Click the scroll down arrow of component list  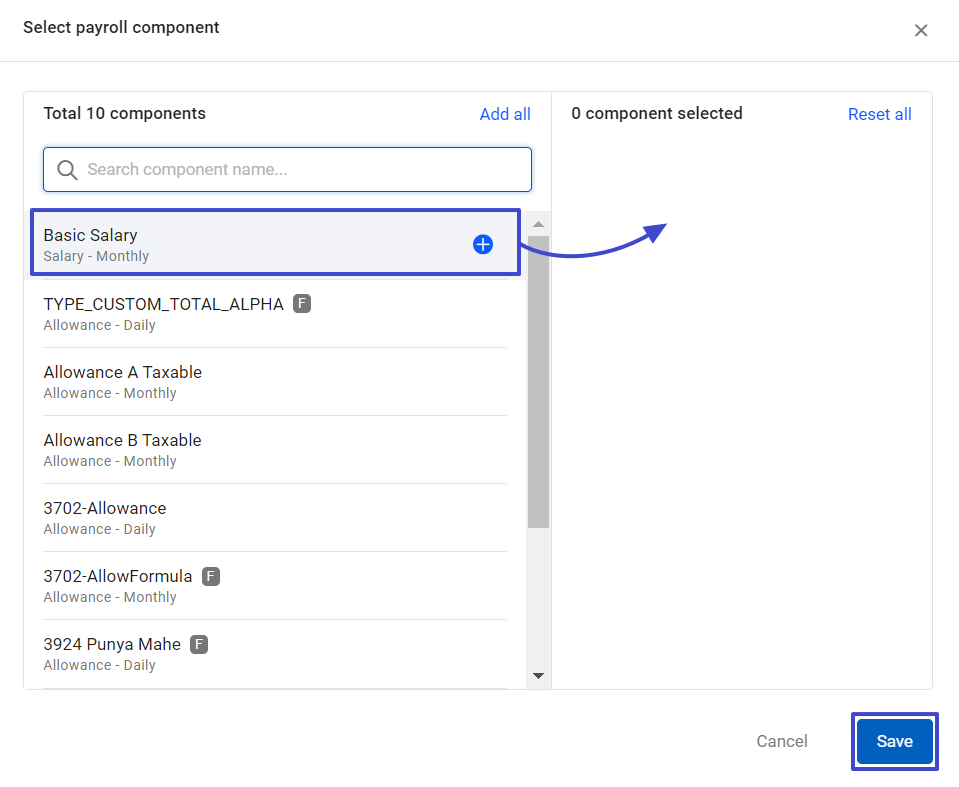click(x=538, y=676)
